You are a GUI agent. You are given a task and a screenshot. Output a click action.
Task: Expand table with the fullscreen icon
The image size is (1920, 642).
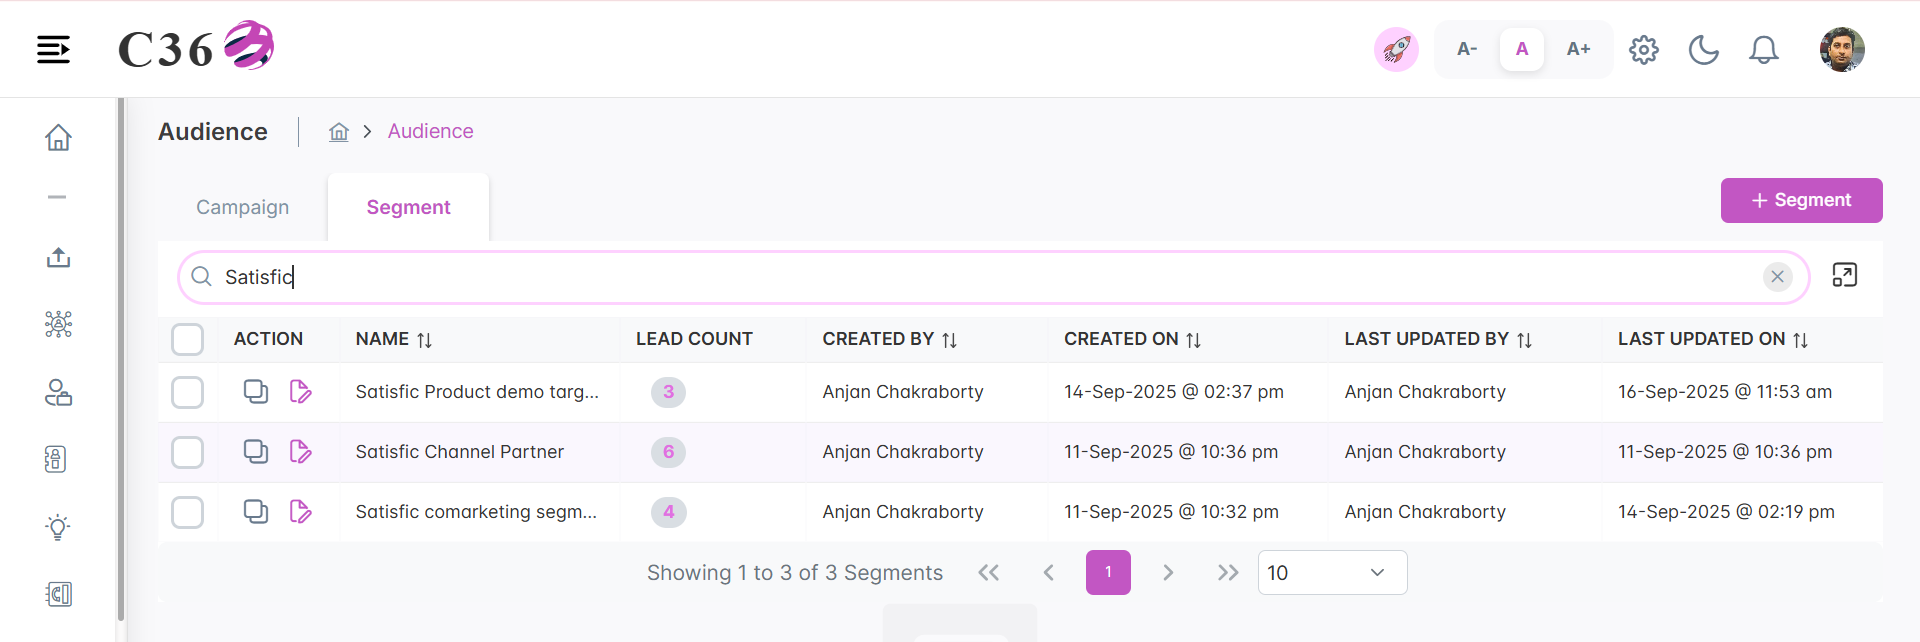1844,275
